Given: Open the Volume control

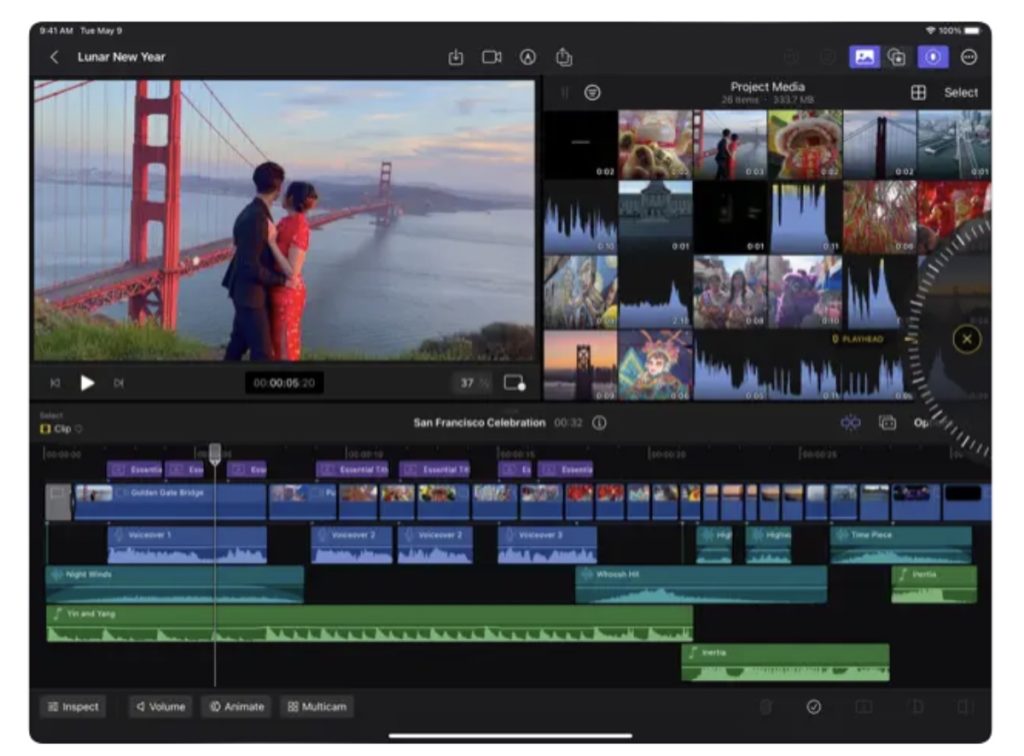Looking at the screenshot, I should coord(161,707).
